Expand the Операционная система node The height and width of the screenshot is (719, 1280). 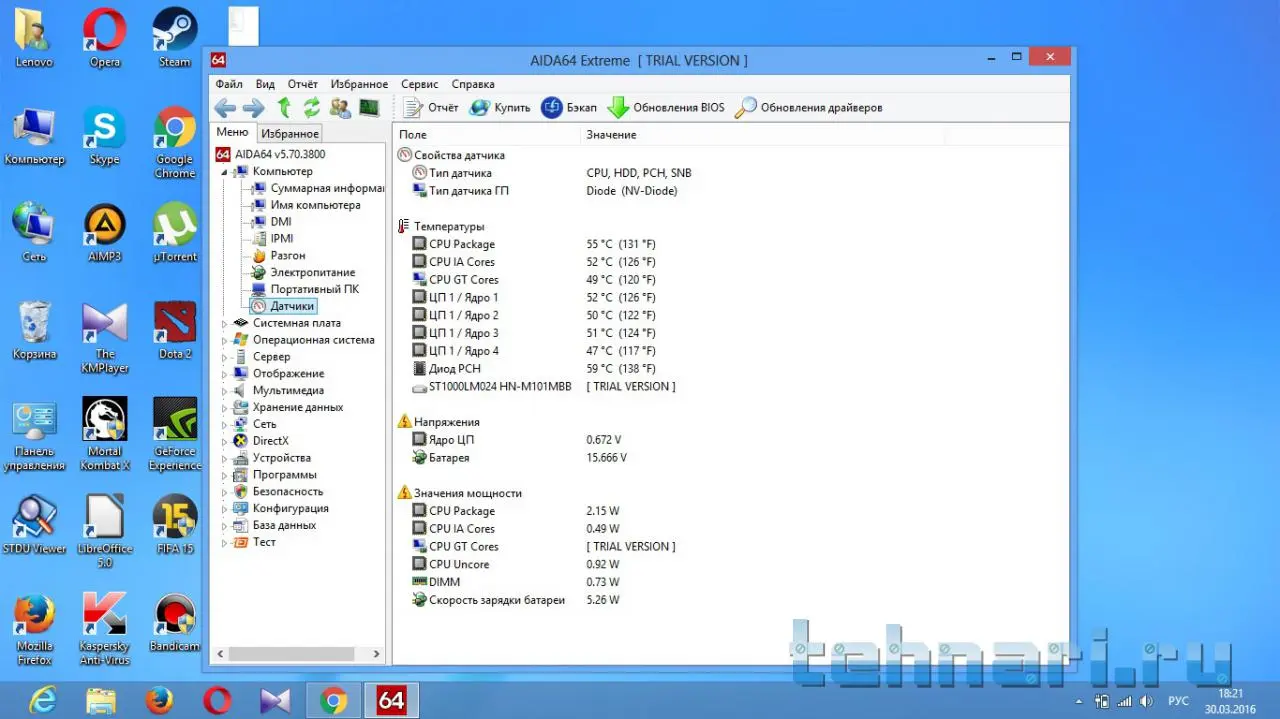pos(224,340)
